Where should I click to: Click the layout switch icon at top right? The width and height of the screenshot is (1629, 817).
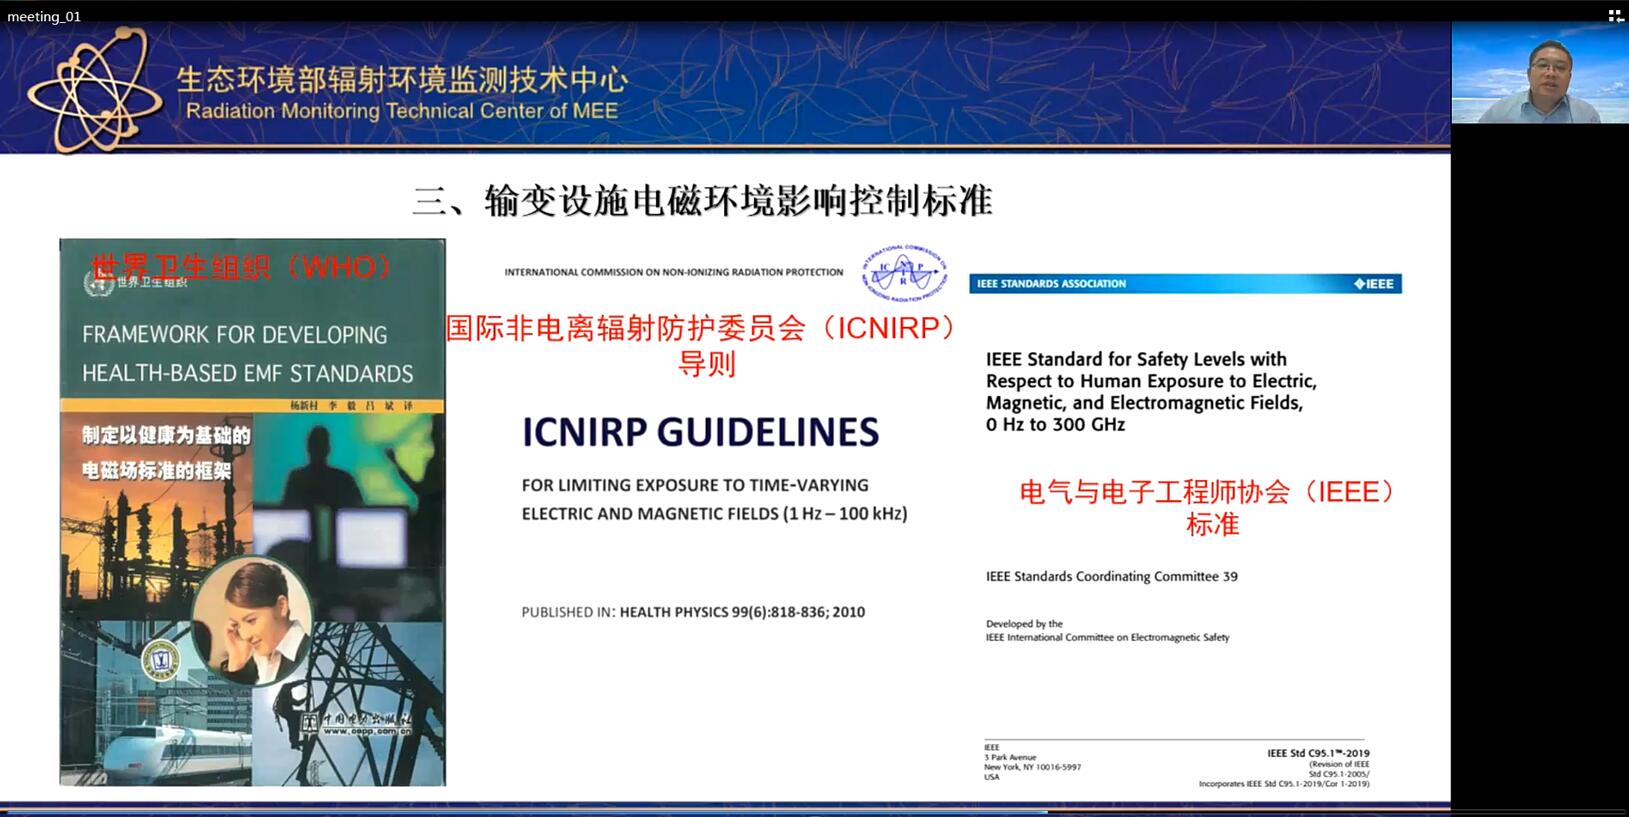pos(1615,16)
